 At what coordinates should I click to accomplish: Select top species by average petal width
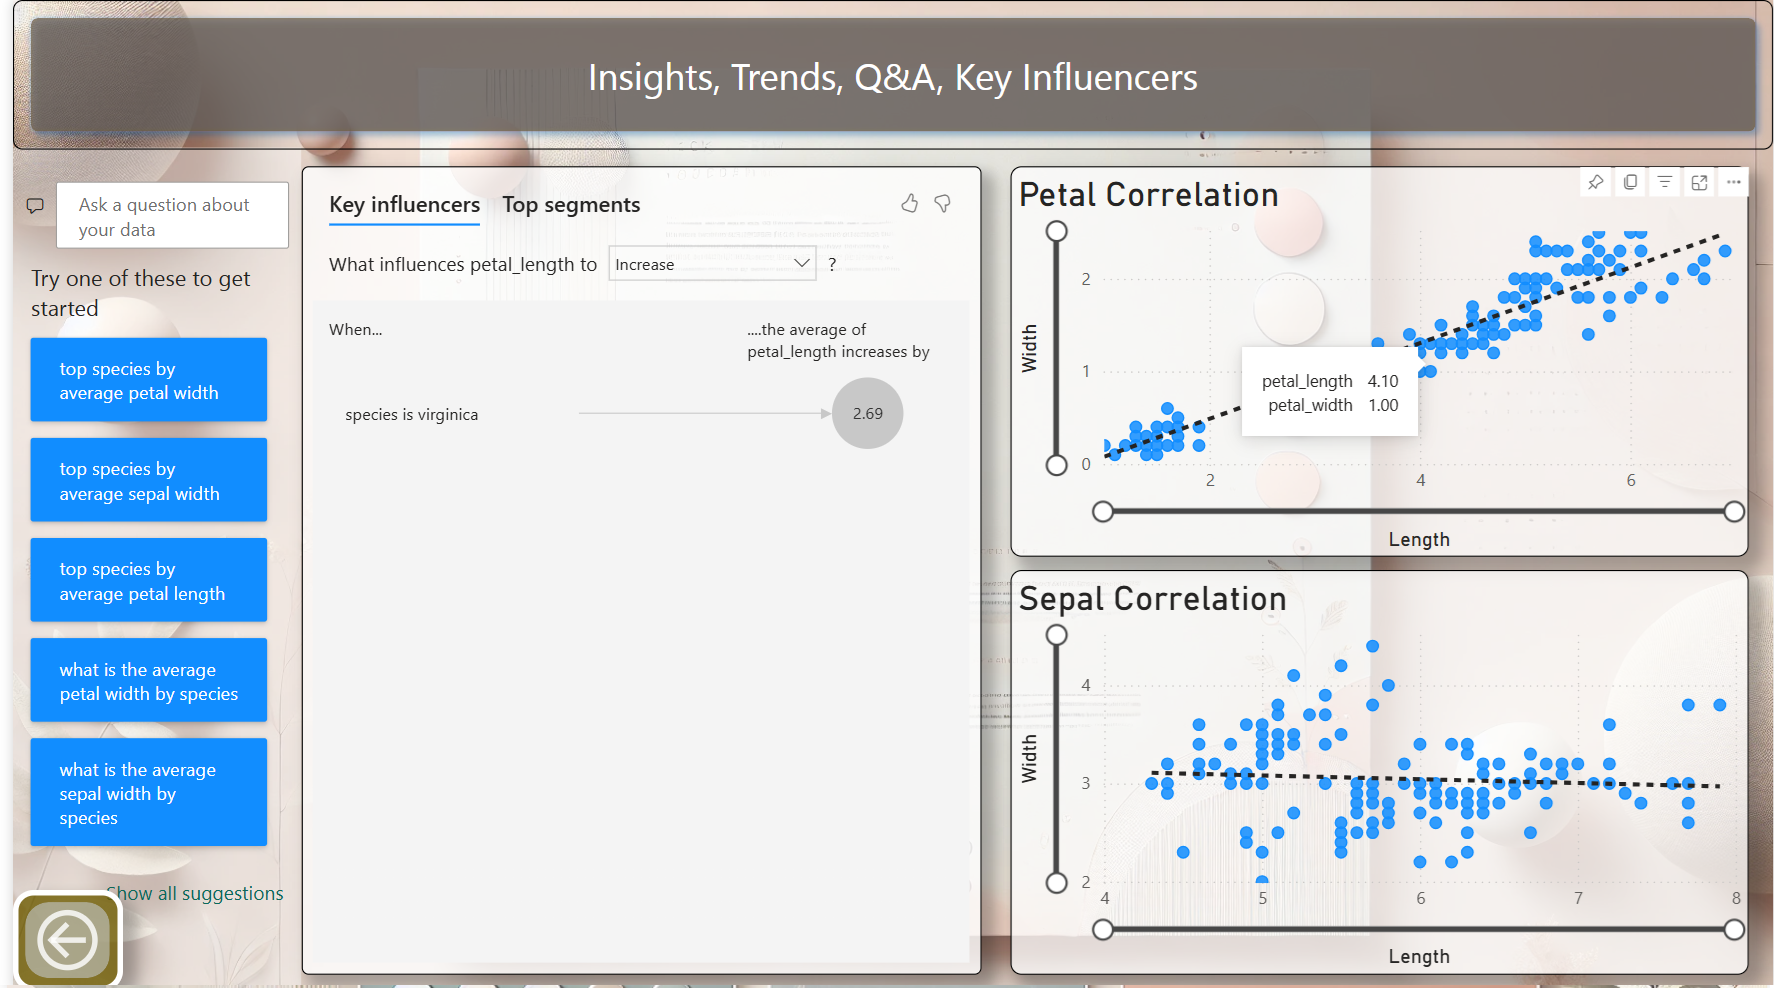[x=149, y=380]
